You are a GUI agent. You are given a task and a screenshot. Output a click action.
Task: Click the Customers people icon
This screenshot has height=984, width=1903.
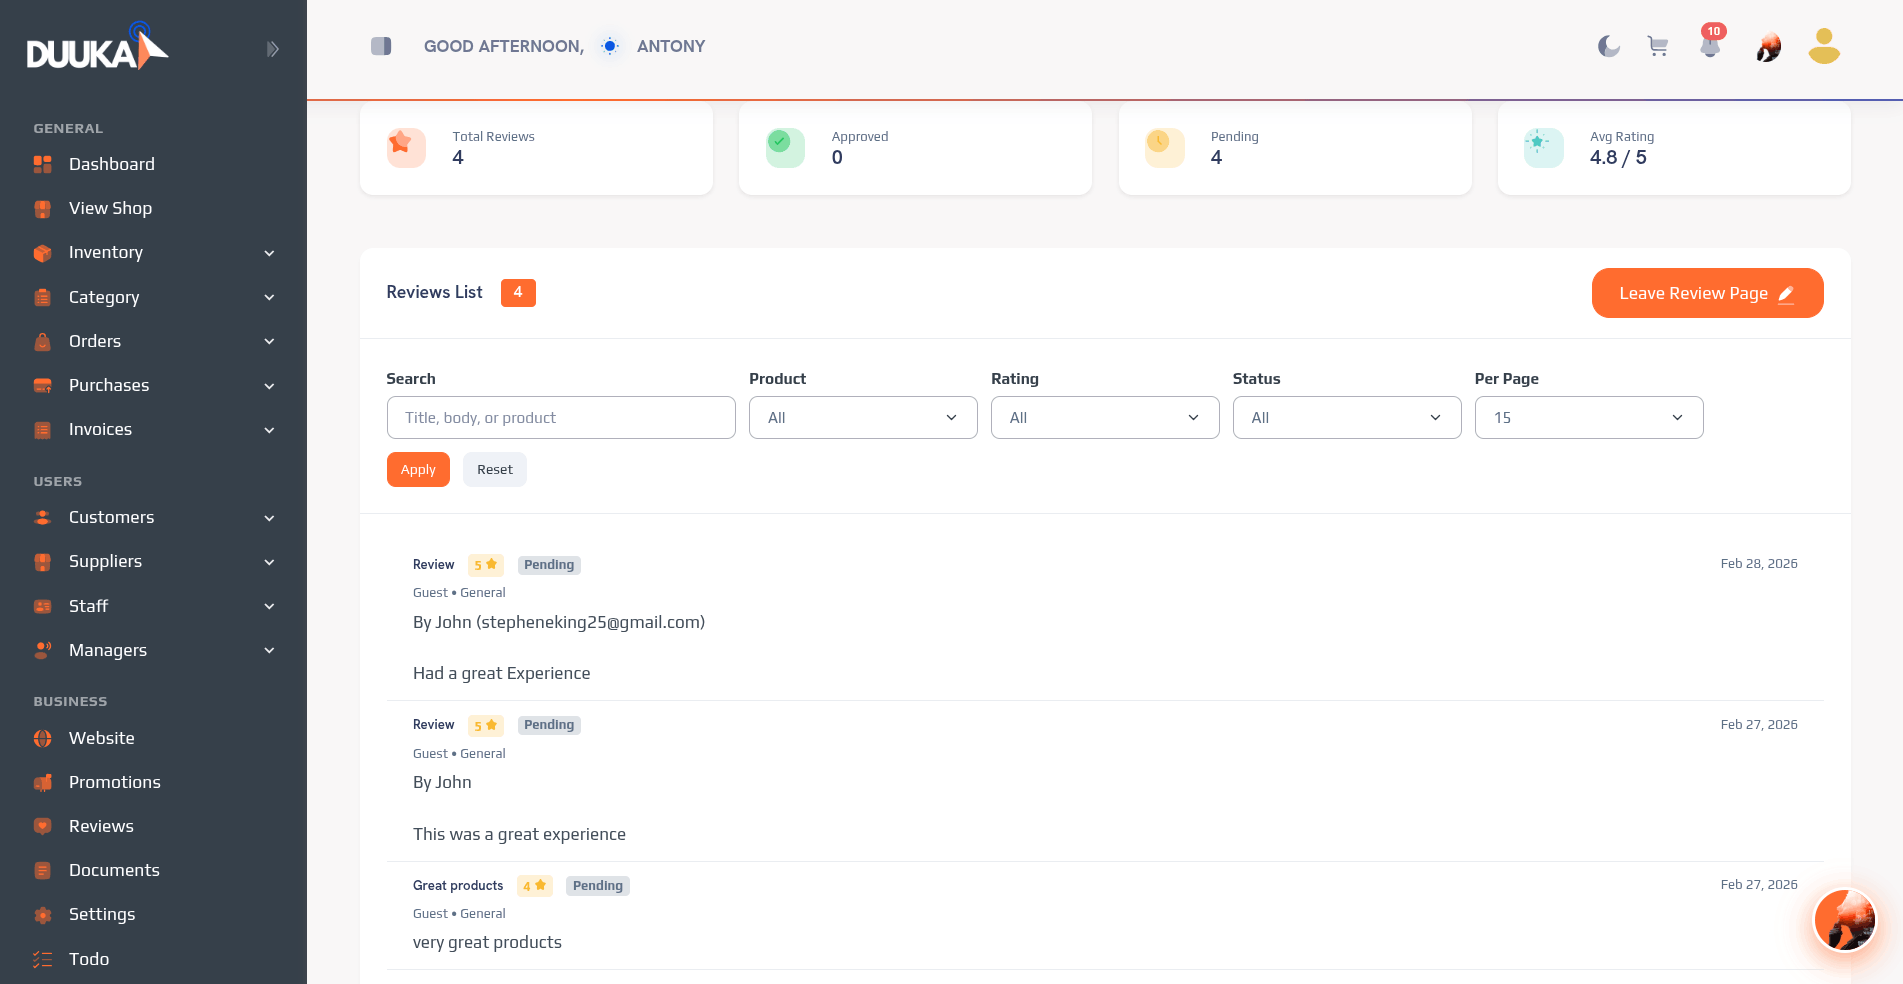tap(42, 518)
